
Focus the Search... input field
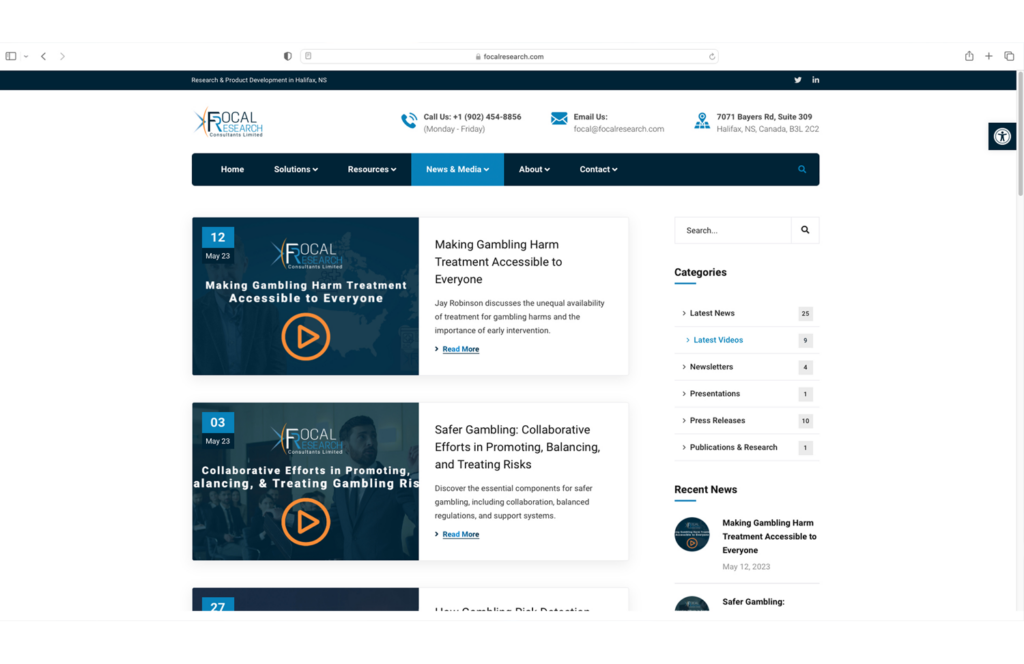[733, 230]
